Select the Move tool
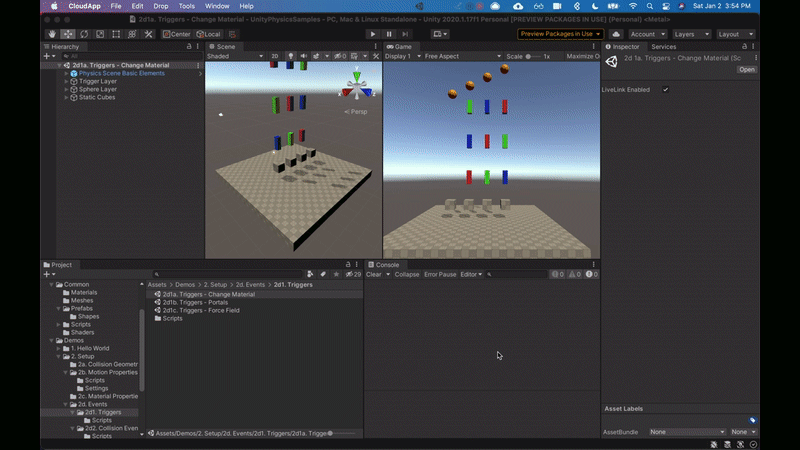Viewport: 800px width, 450px height. pyautogui.click(x=68, y=34)
